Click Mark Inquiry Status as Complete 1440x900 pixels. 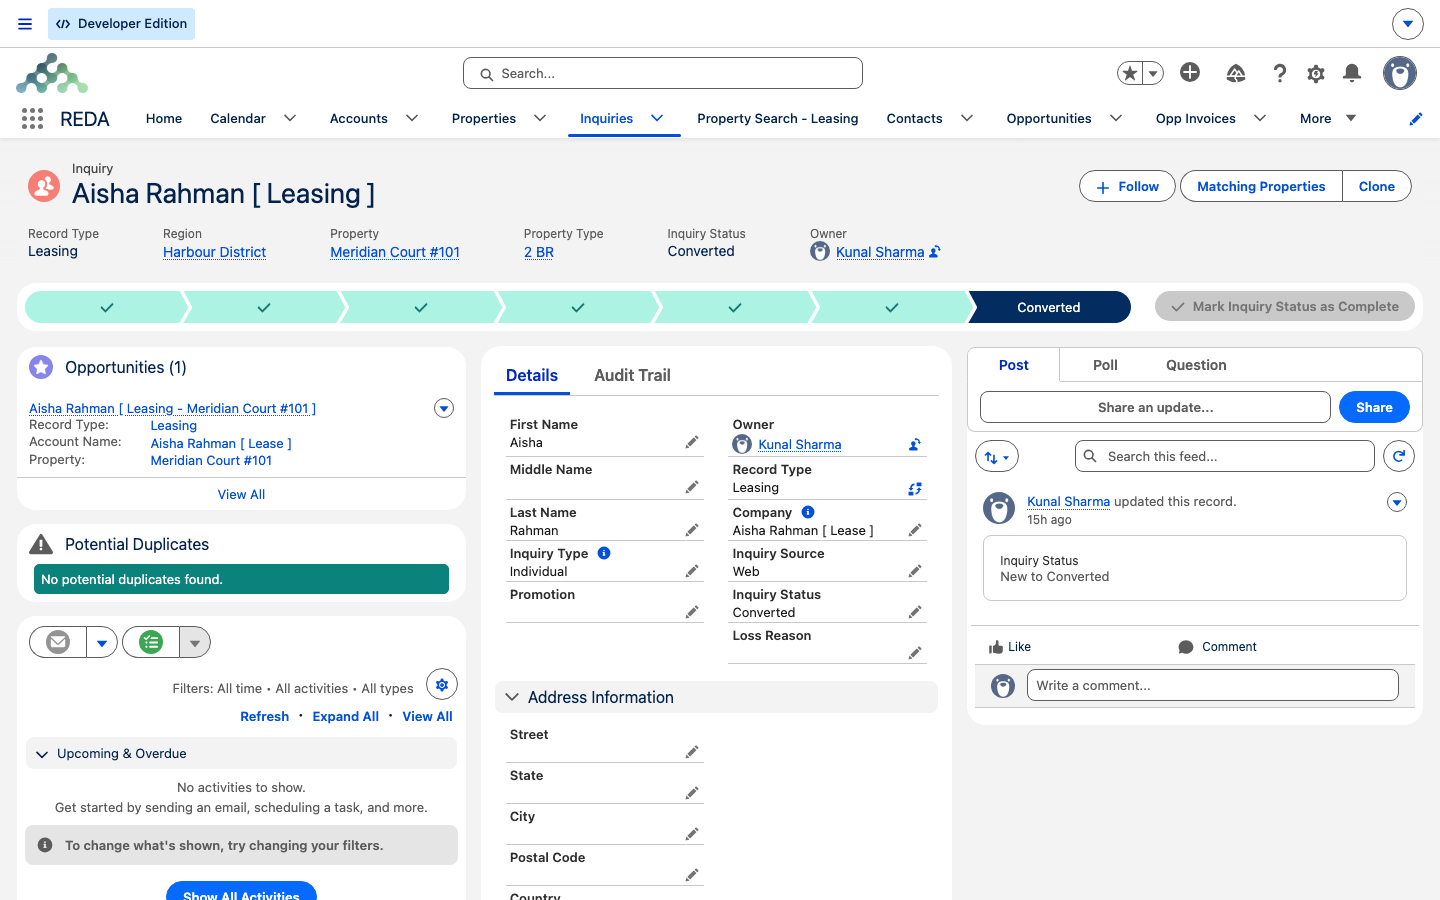pos(1285,307)
